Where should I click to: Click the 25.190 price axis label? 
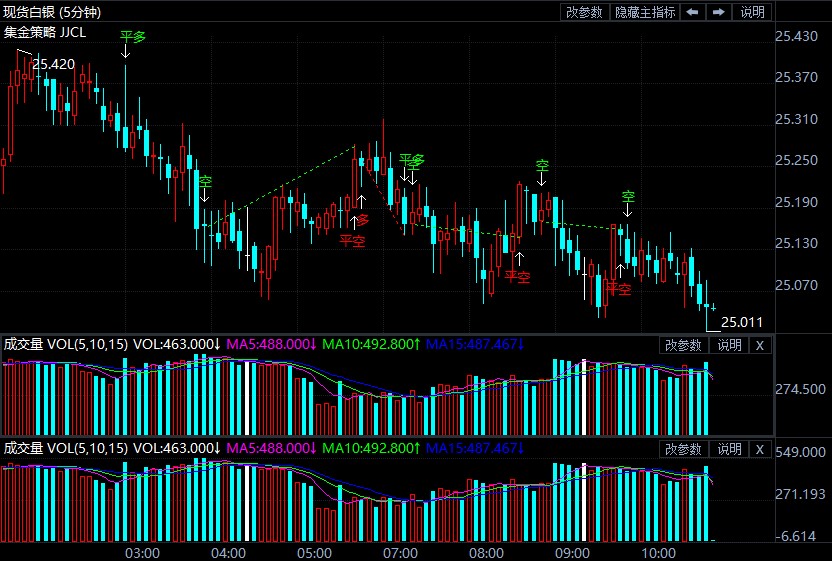796,202
